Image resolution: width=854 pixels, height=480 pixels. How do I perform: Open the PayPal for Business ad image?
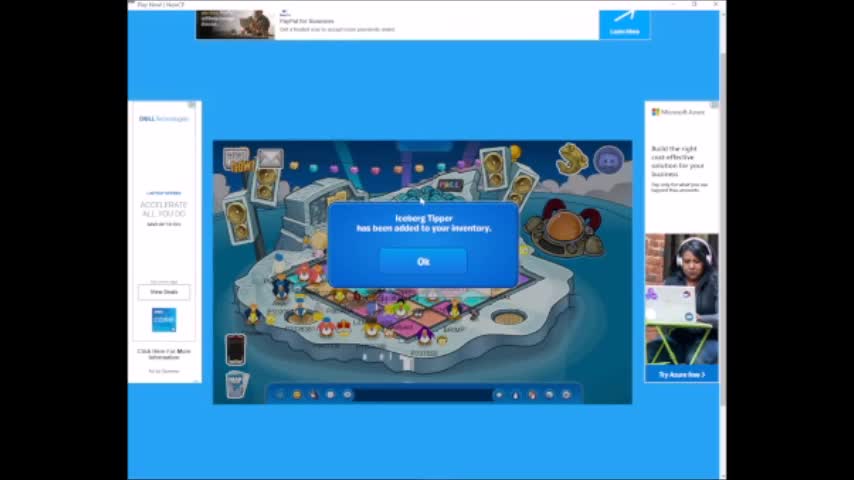235,25
